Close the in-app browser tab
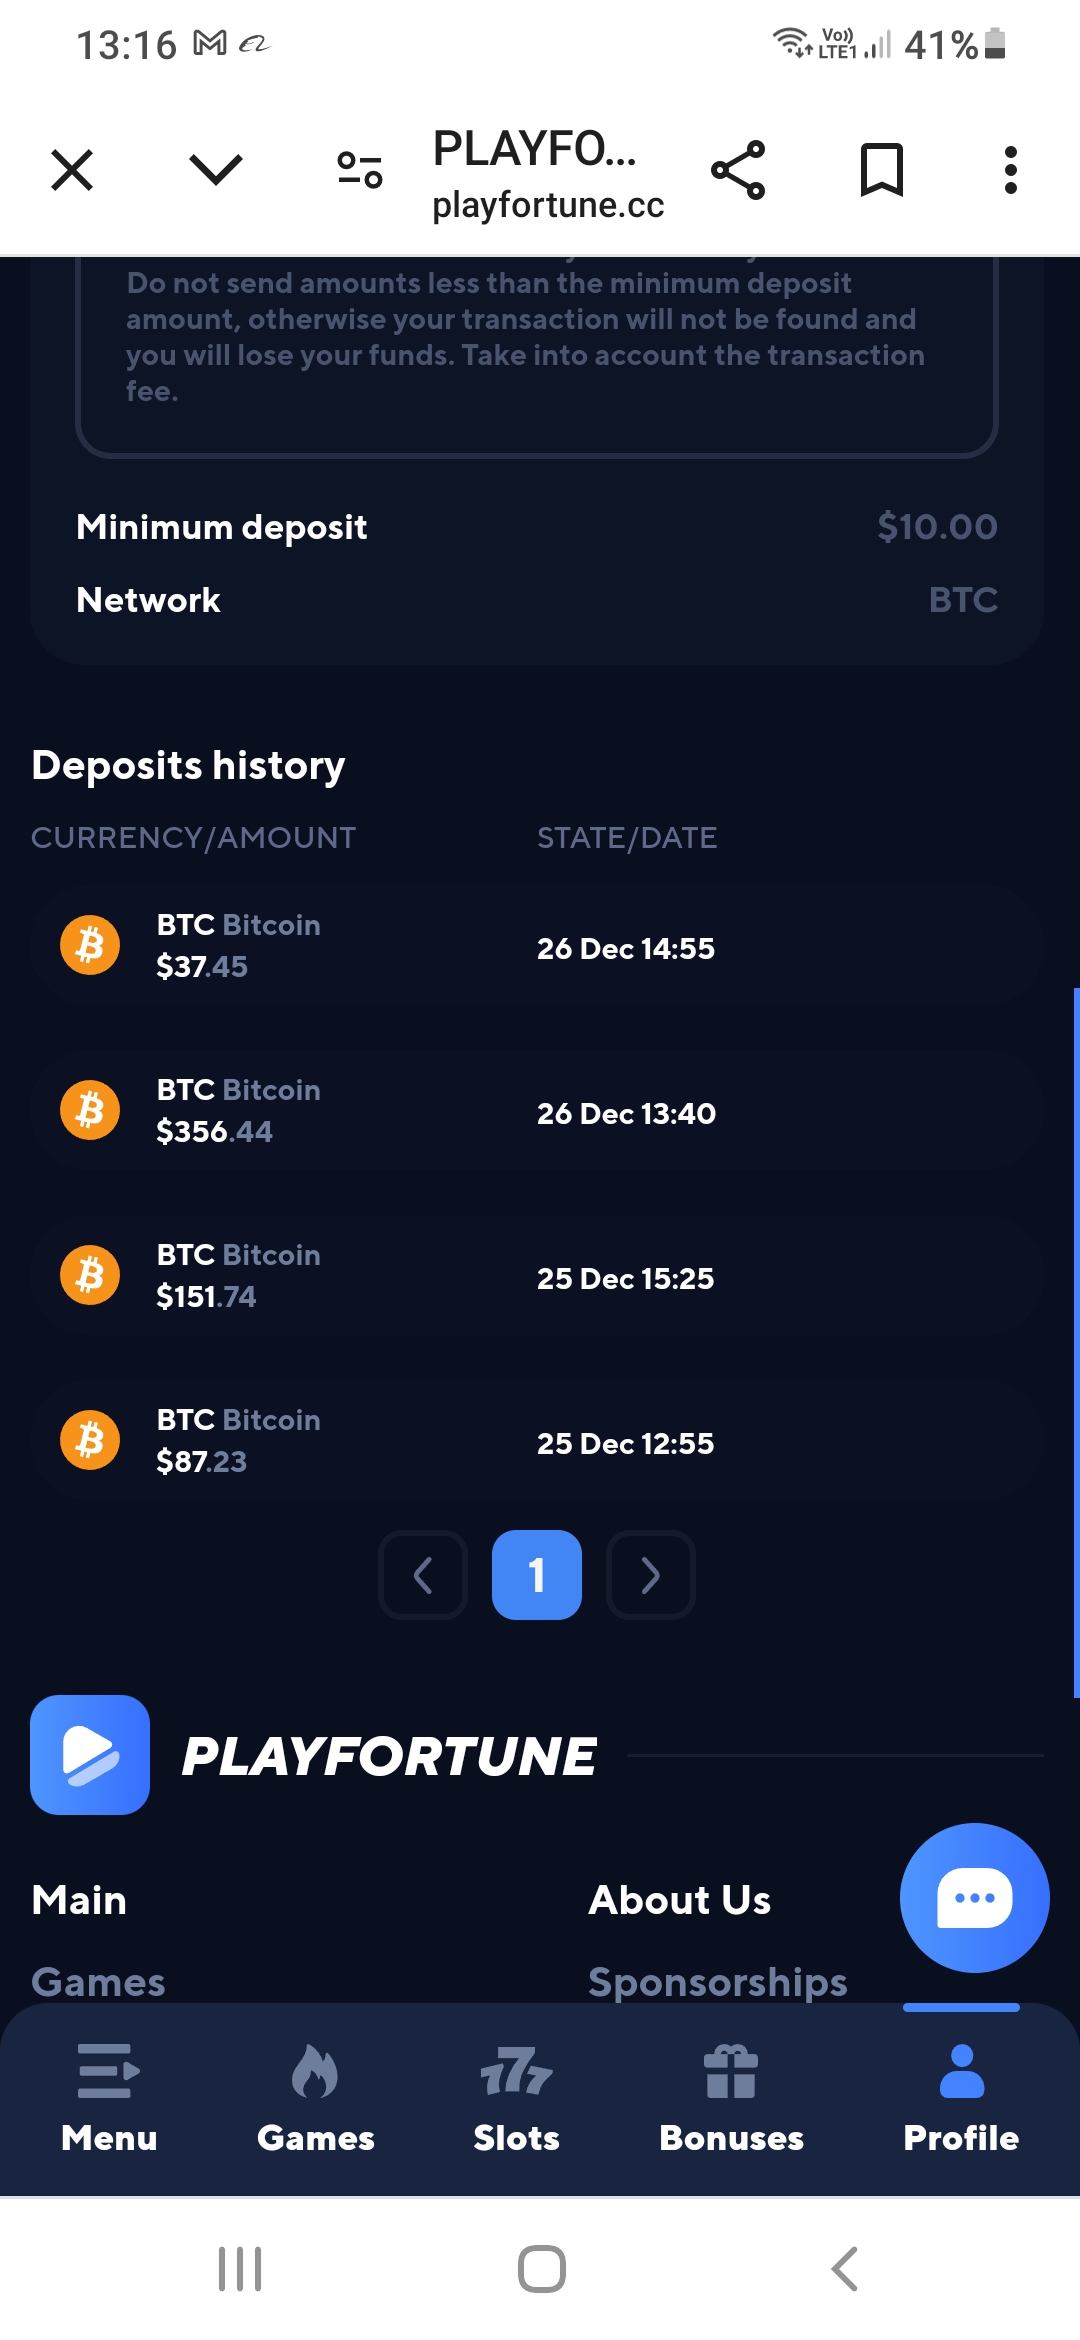 pos(72,169)
